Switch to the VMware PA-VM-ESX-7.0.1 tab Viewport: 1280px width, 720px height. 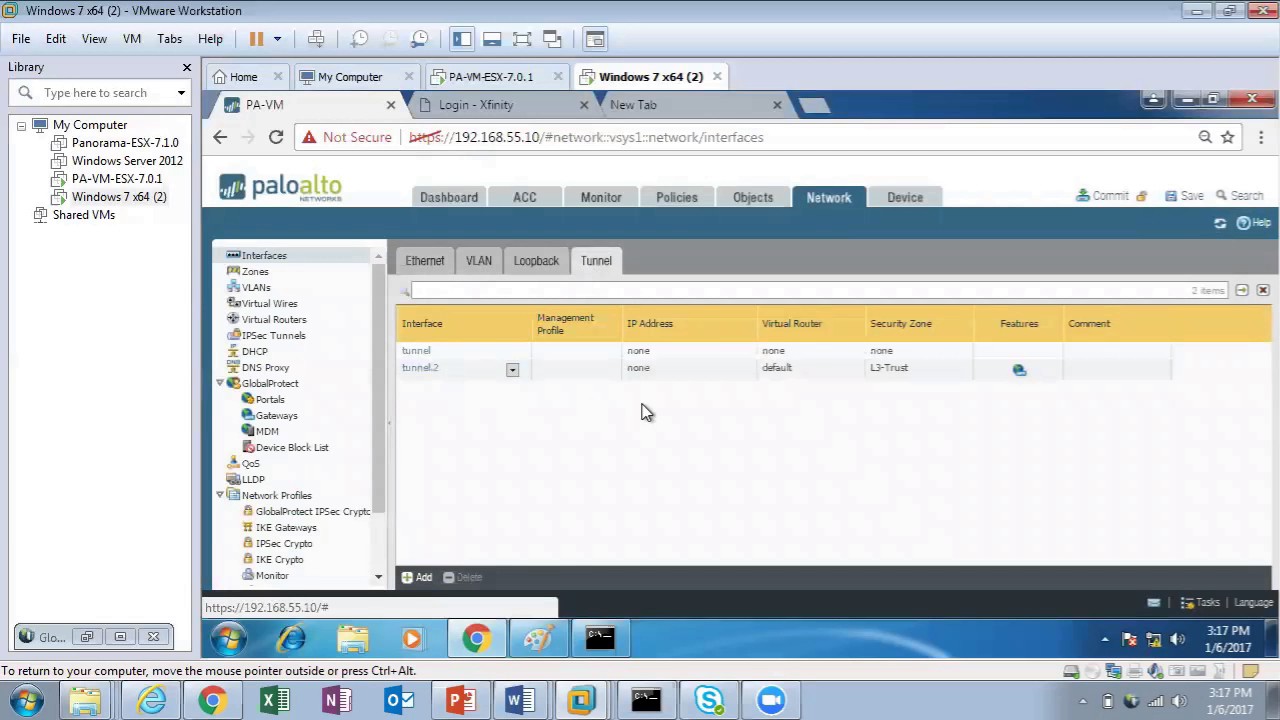490,77
